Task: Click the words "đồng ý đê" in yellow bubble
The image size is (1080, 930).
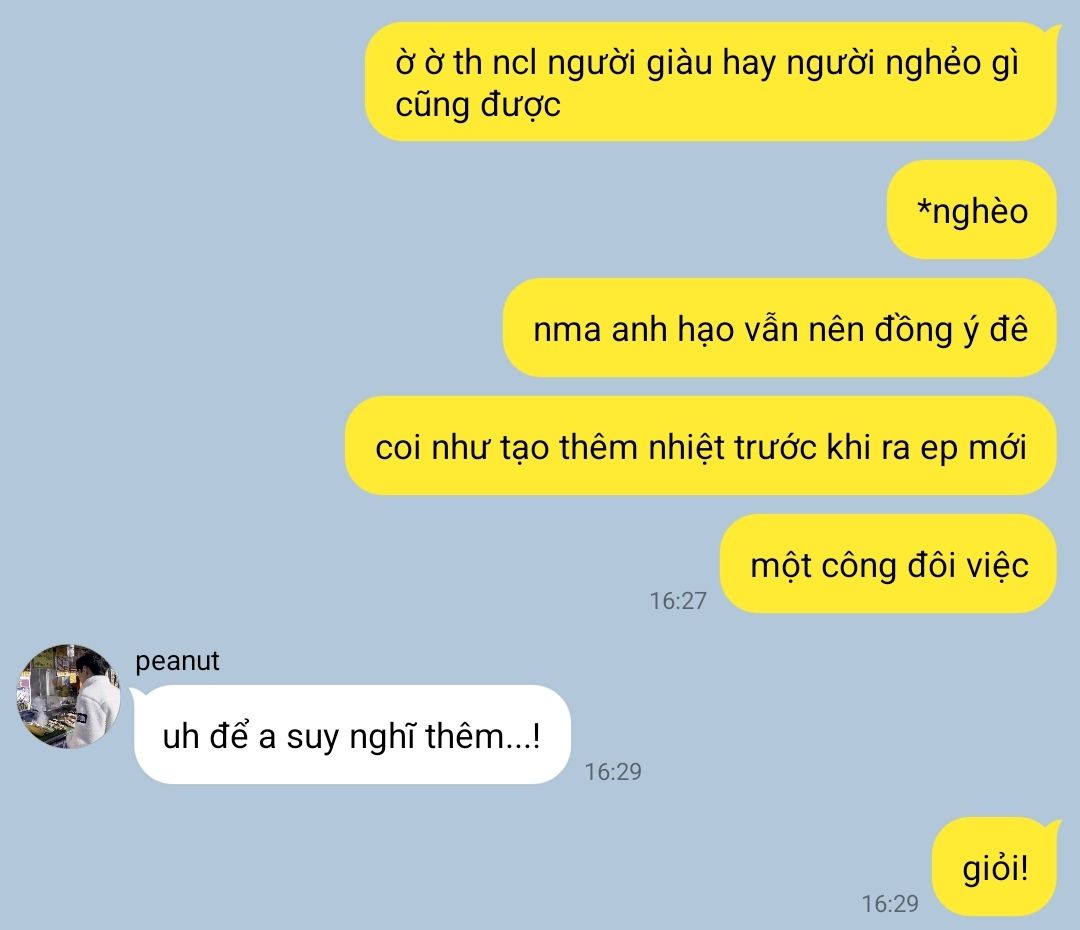Action: (951, 329)
